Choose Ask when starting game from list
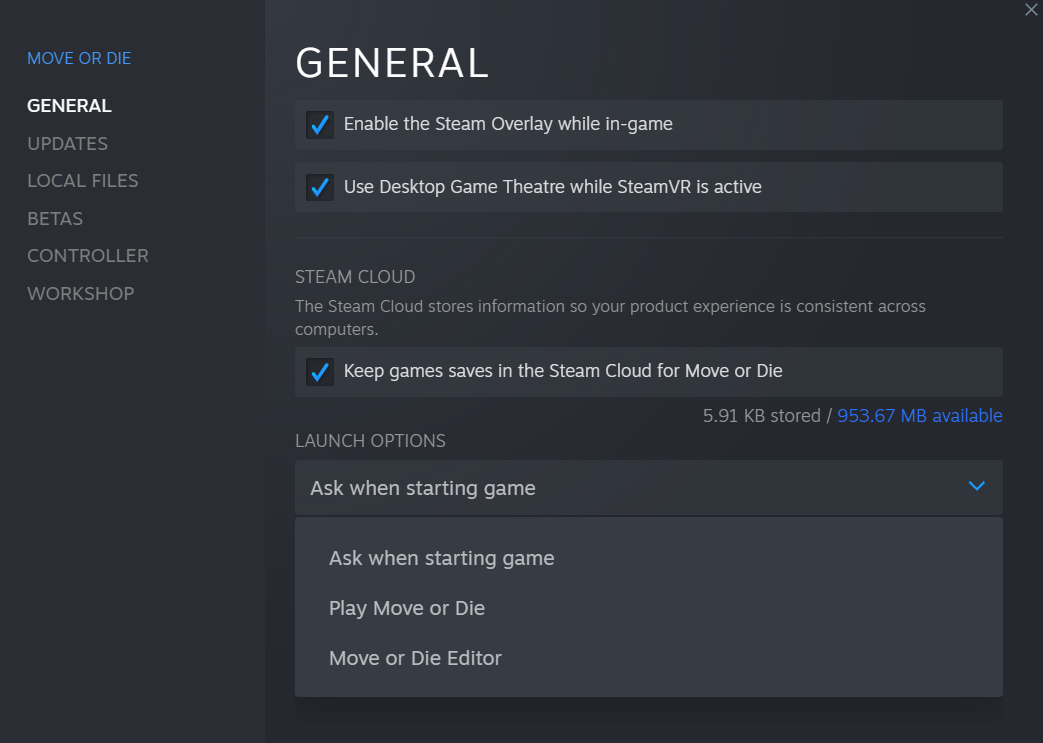This screenshot has width=1043, height=743. point(441,558)
